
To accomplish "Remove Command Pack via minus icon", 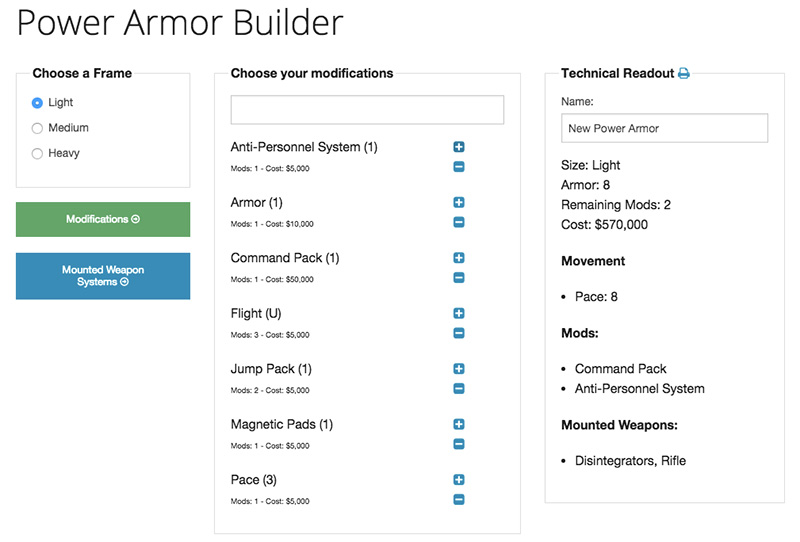I will (x=459, y=278).
